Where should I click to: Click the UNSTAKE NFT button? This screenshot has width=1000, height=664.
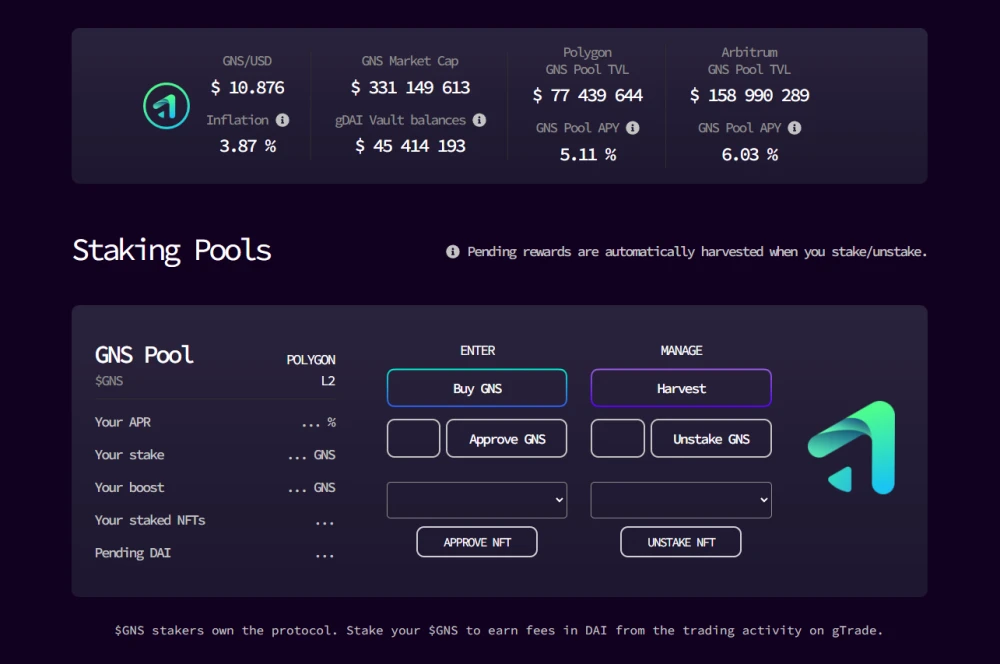point(681,542)
